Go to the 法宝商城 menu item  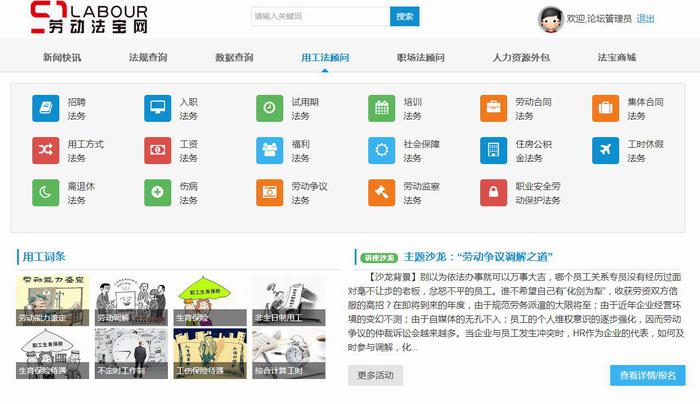[617, 58]
